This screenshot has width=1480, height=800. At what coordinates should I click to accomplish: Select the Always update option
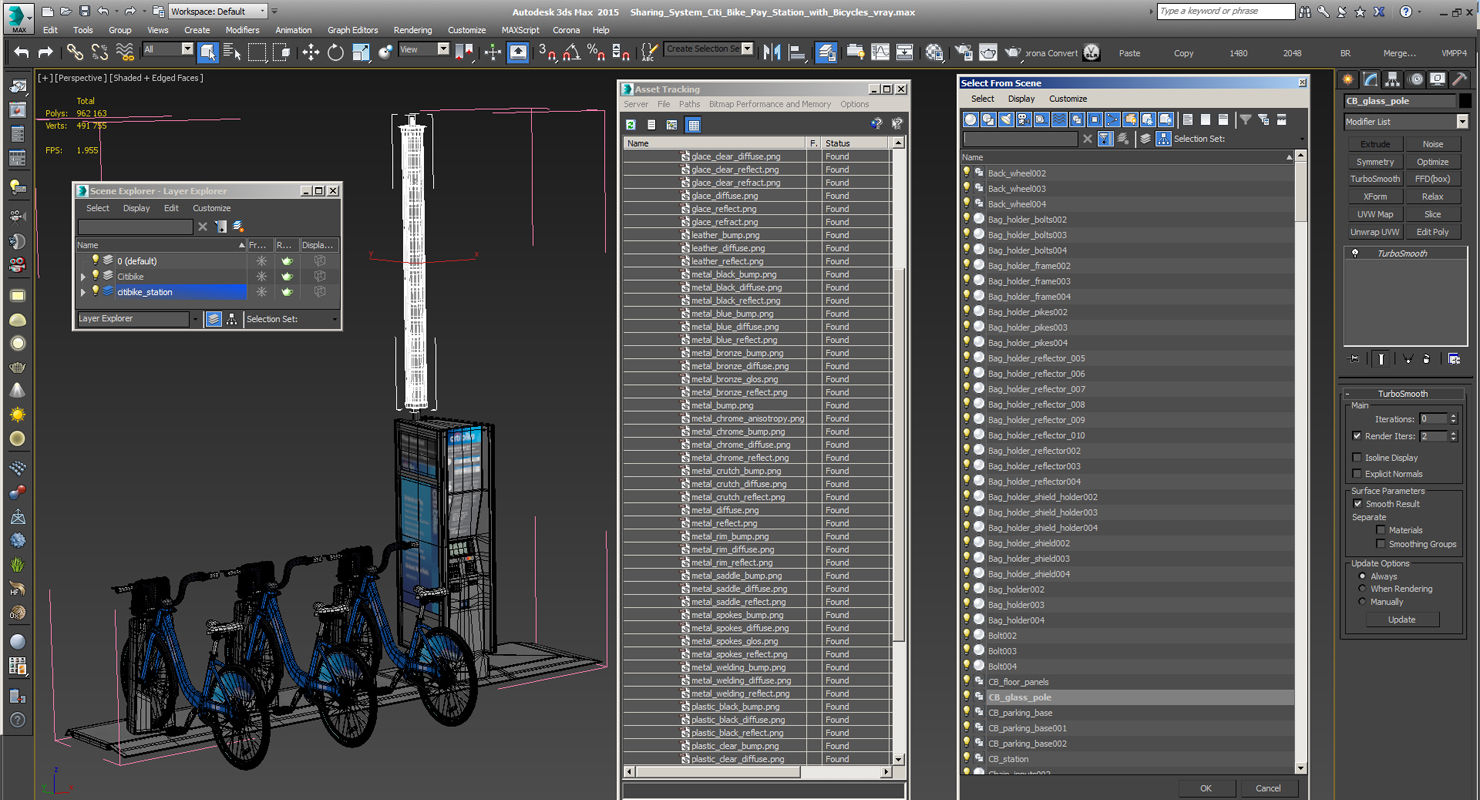1362,577
